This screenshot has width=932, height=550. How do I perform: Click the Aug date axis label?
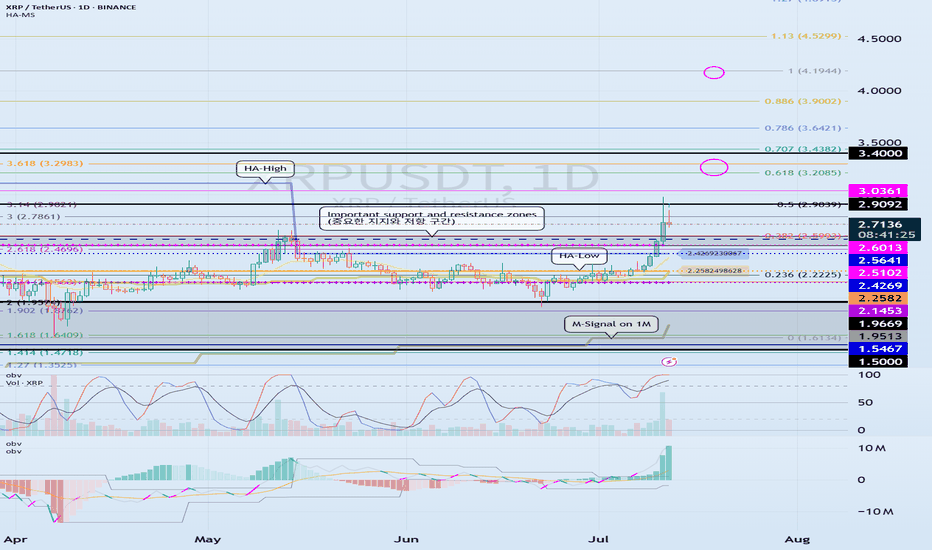point(797,539)
